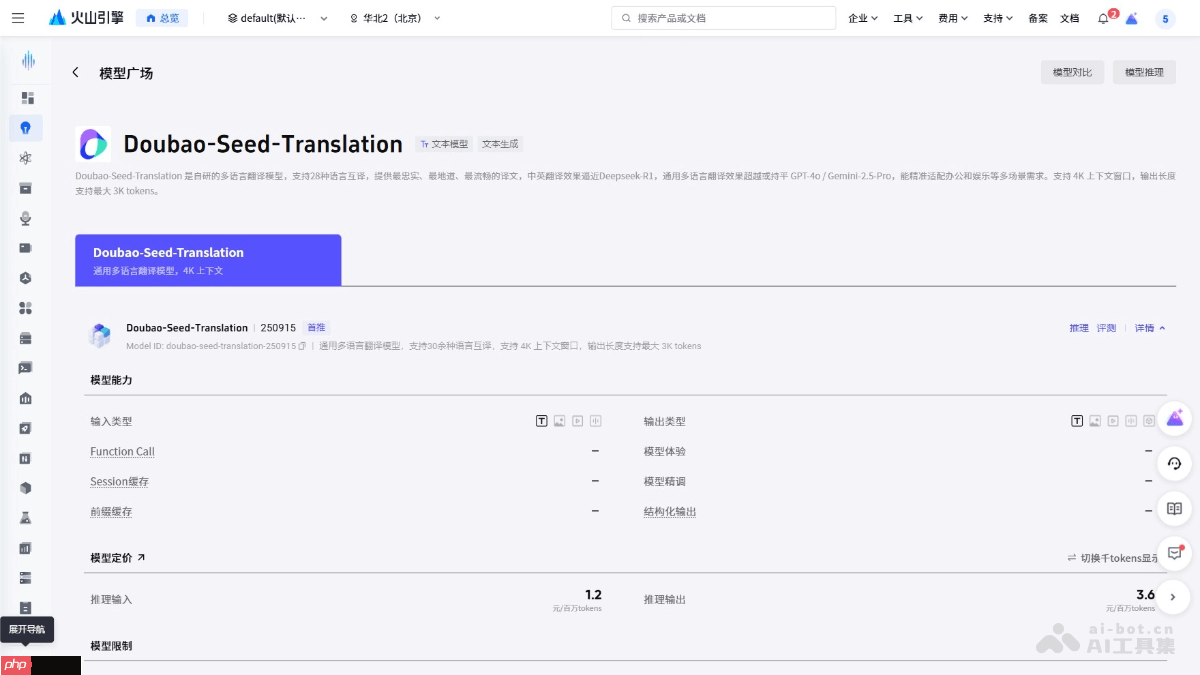The width and height of the screenshot is (1200, 675).
Task: Select the text 'T' input type icon
Action: point(541,421)
